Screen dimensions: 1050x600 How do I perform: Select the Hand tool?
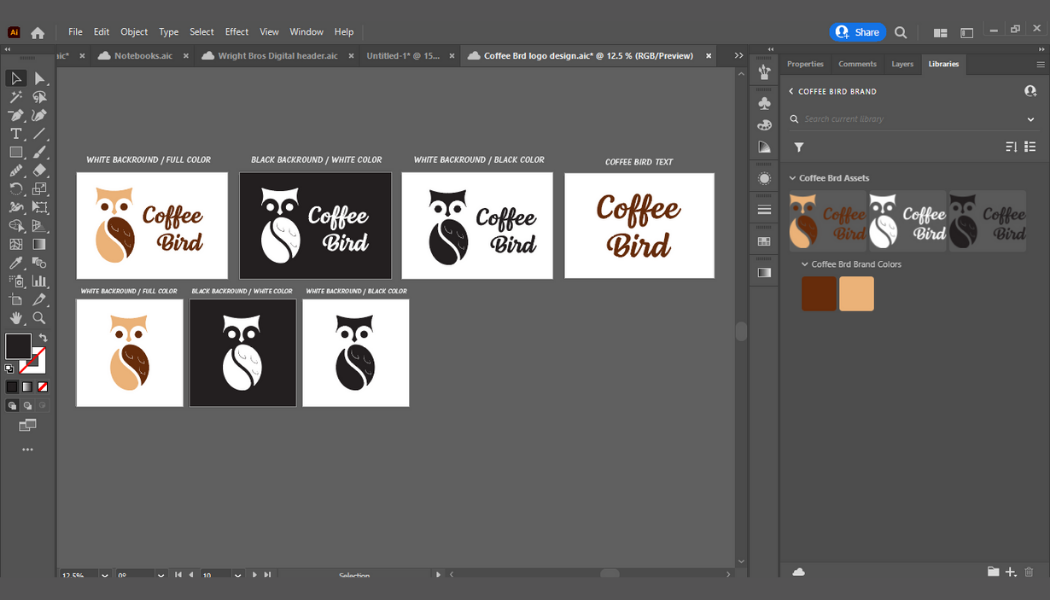16,318
